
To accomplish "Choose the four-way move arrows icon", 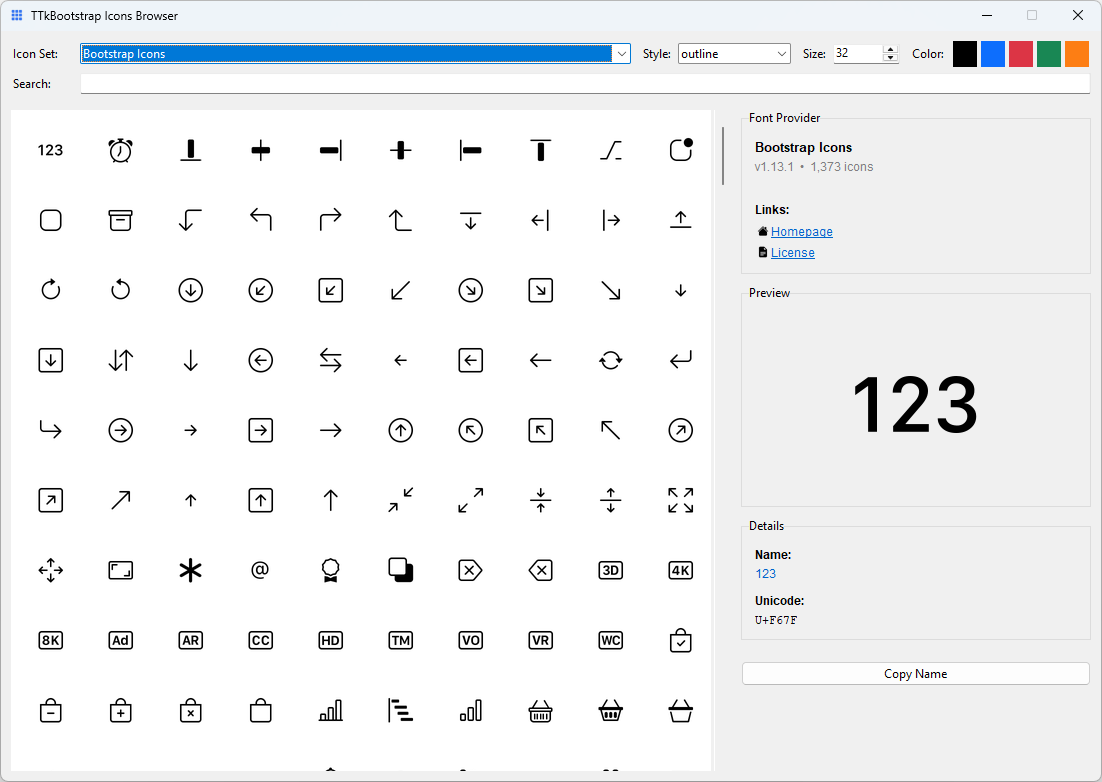I will (51, 570).
